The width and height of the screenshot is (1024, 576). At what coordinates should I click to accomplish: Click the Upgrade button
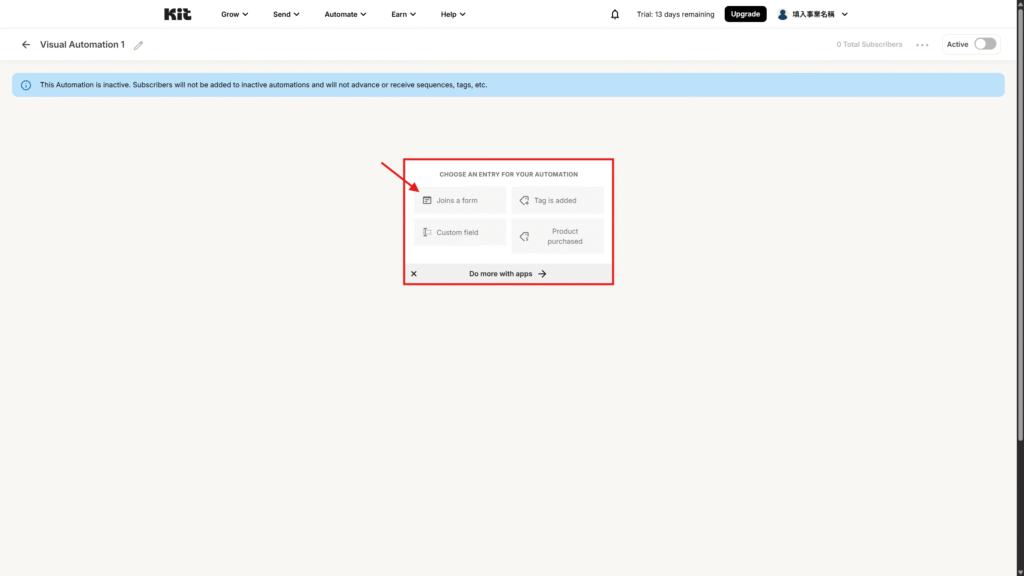click(x=745, y=14)
